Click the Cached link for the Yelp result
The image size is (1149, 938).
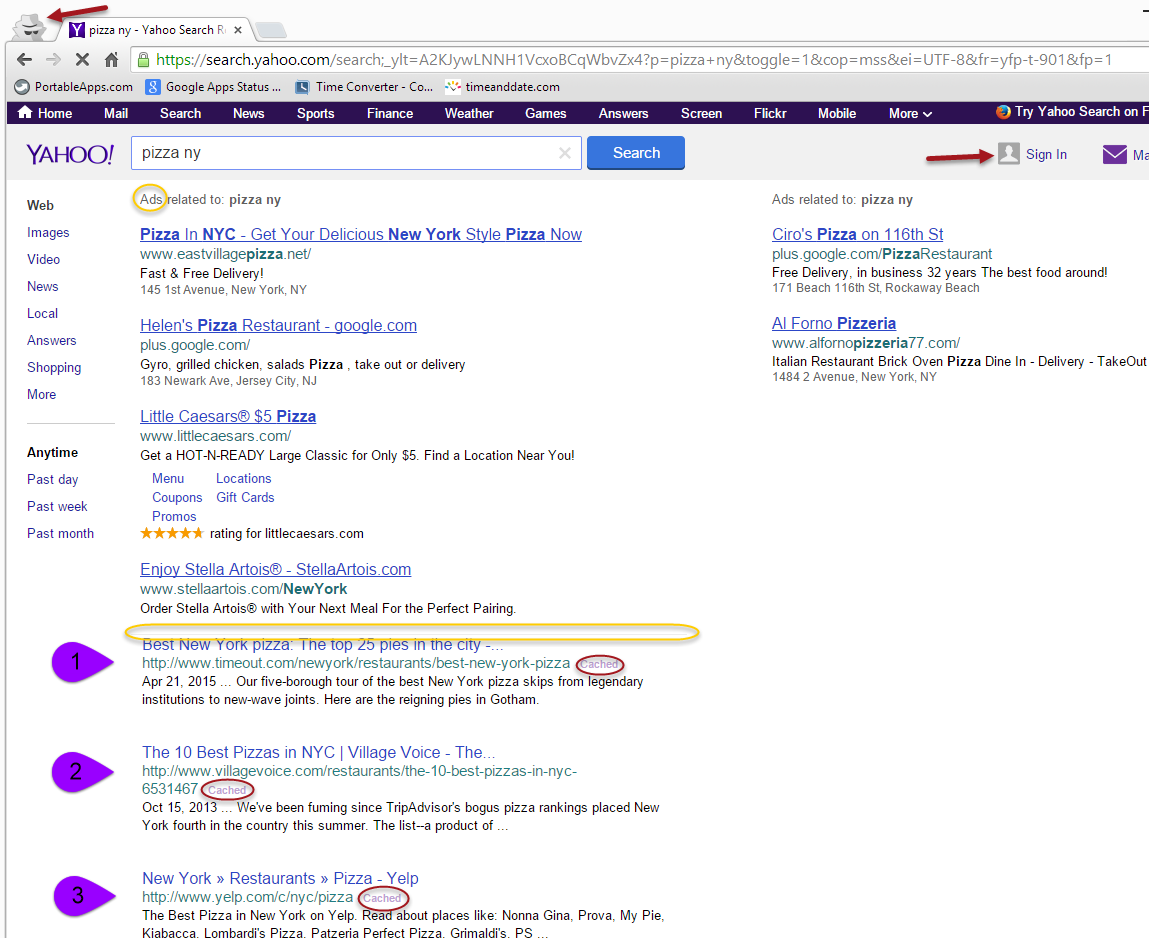[382, 898]
